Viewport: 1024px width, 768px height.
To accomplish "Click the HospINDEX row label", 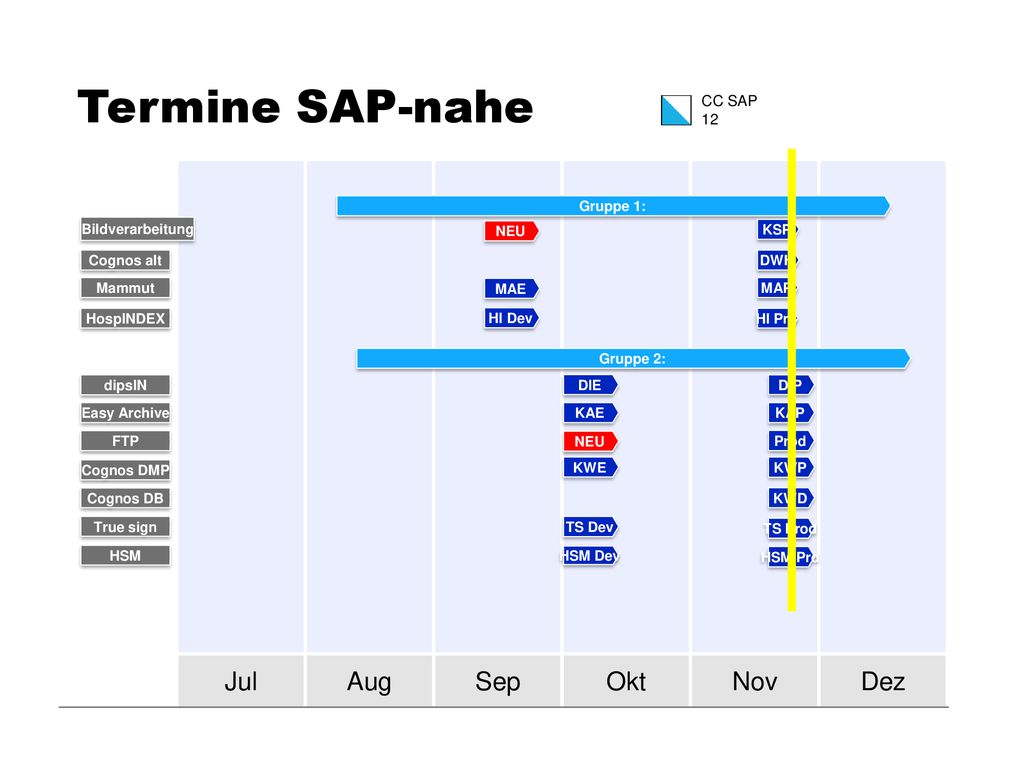I will pyautogui.click(x=125, y=319).
